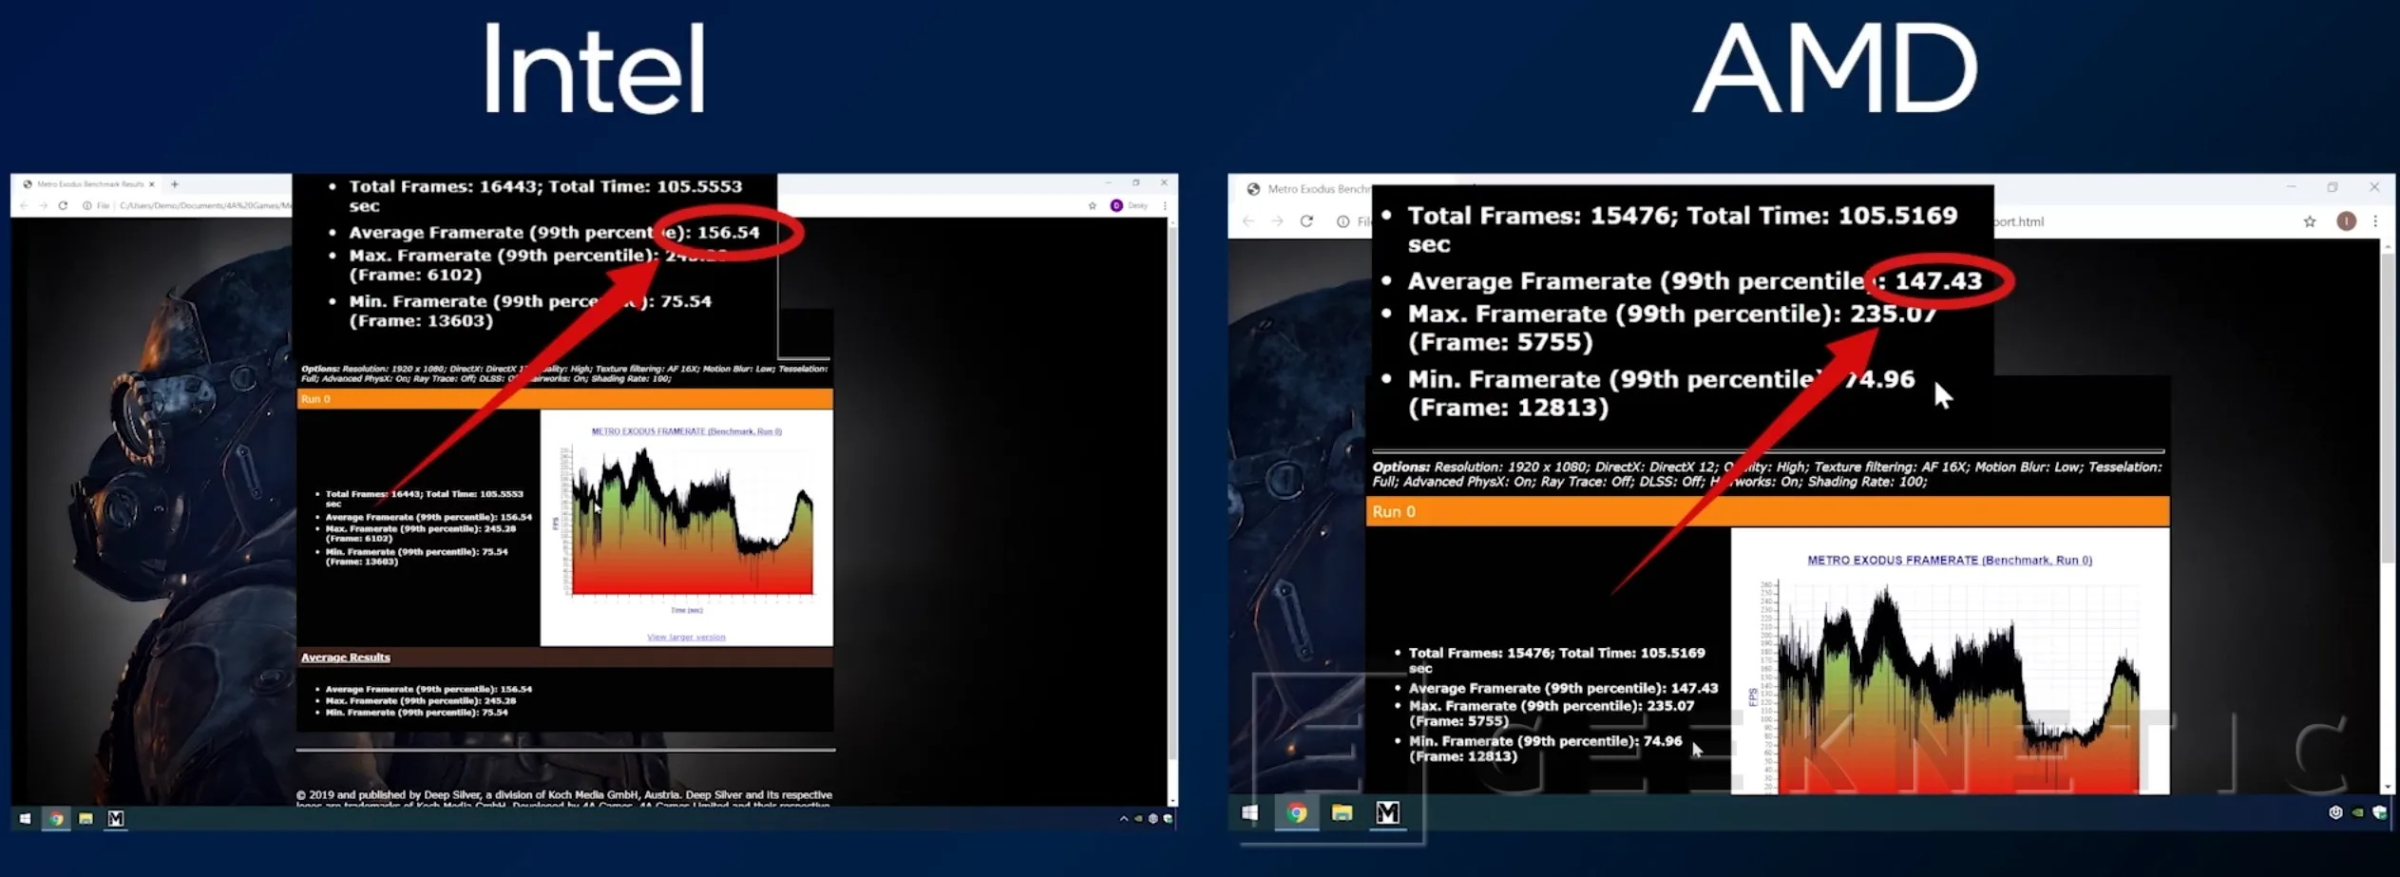Bookmark the page in AMD browser window
This screenshot has height=877, width=2400.
2310,221
